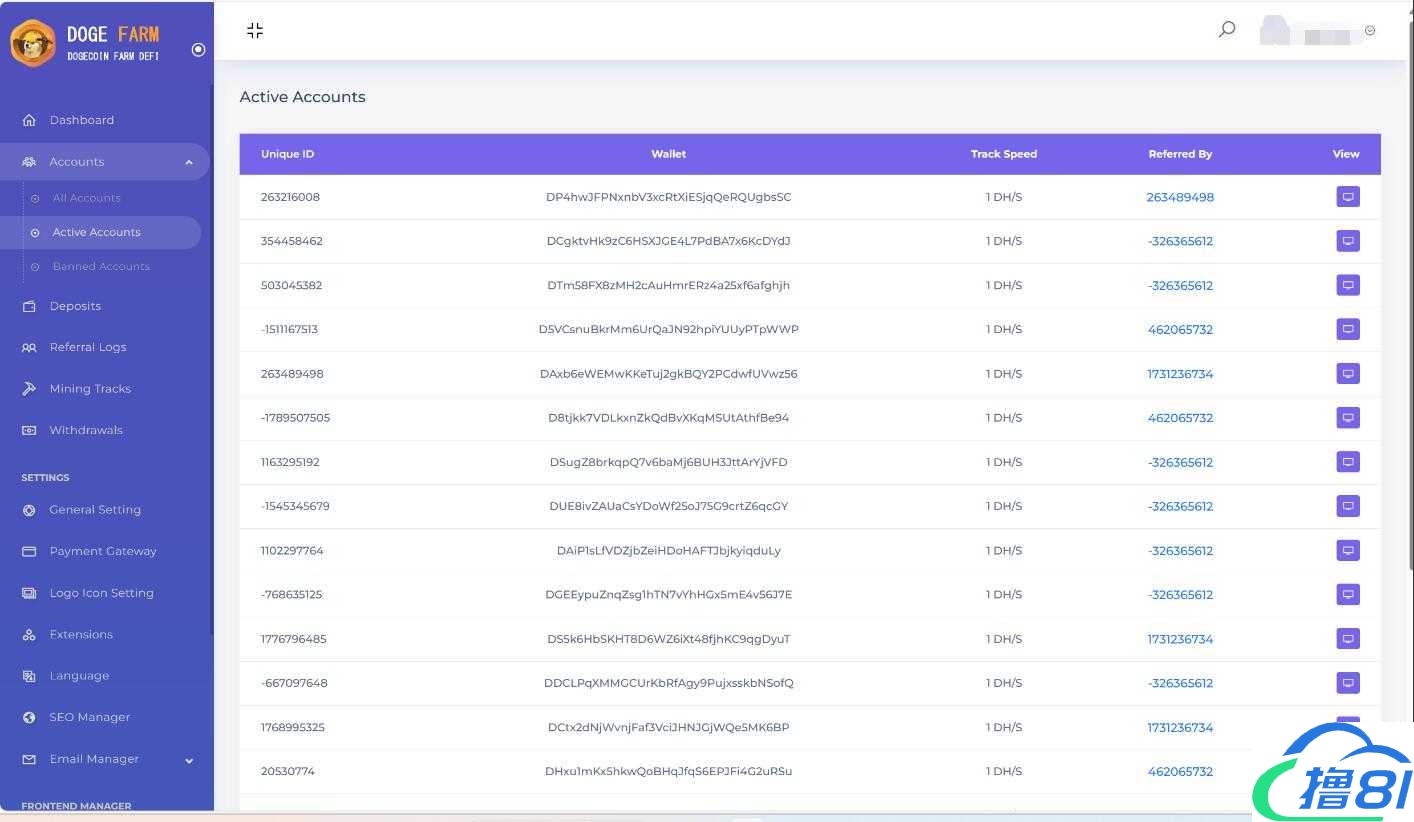This screenshot has width=1414, height=822.
Task: Select All Accounts submenu item
Action: [x=86, y=198]
